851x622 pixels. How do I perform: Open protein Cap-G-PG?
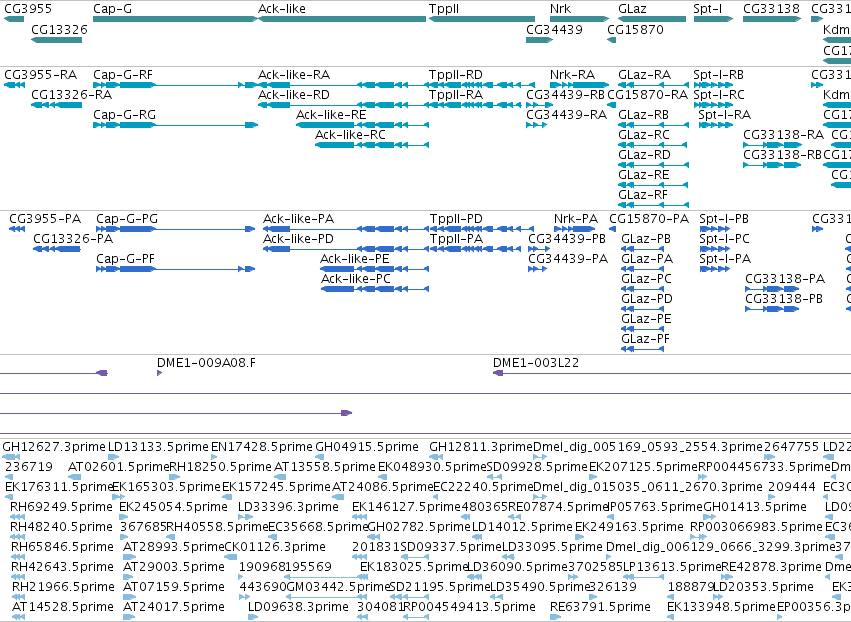click(x=127, y=219)
